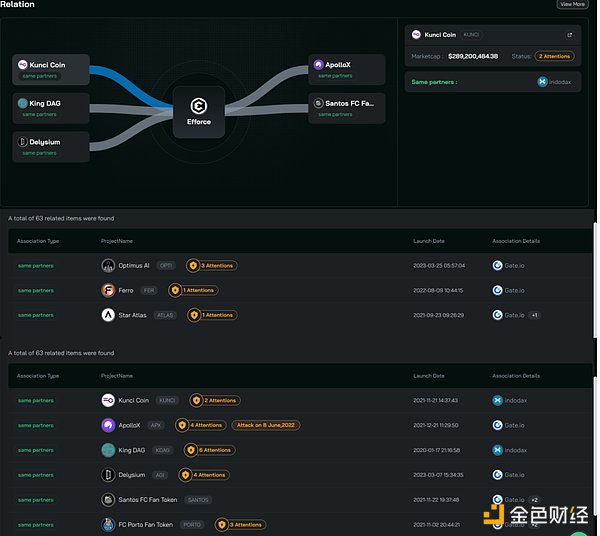The width and height of the screenshot is (600, 536).
Task: Select the Efforce center node
Action: pos(198,111)
